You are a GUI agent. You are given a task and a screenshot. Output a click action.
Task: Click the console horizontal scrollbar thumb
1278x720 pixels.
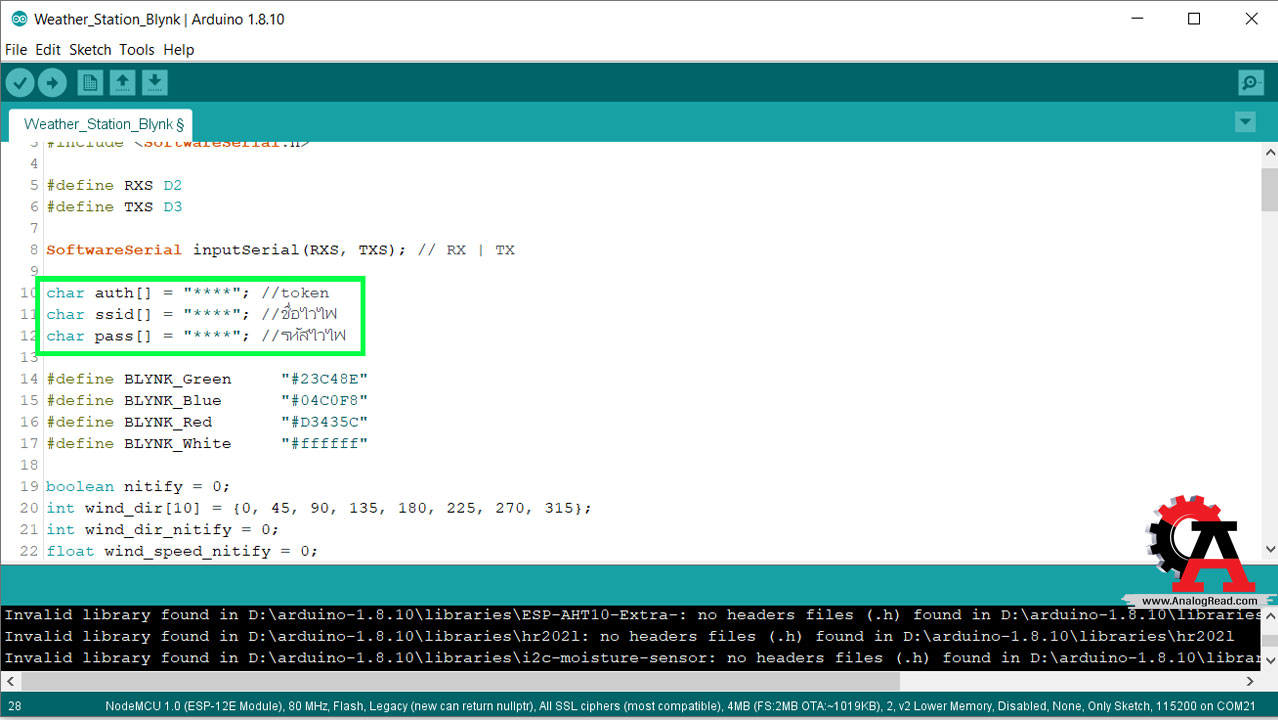(x=462, y=680)
